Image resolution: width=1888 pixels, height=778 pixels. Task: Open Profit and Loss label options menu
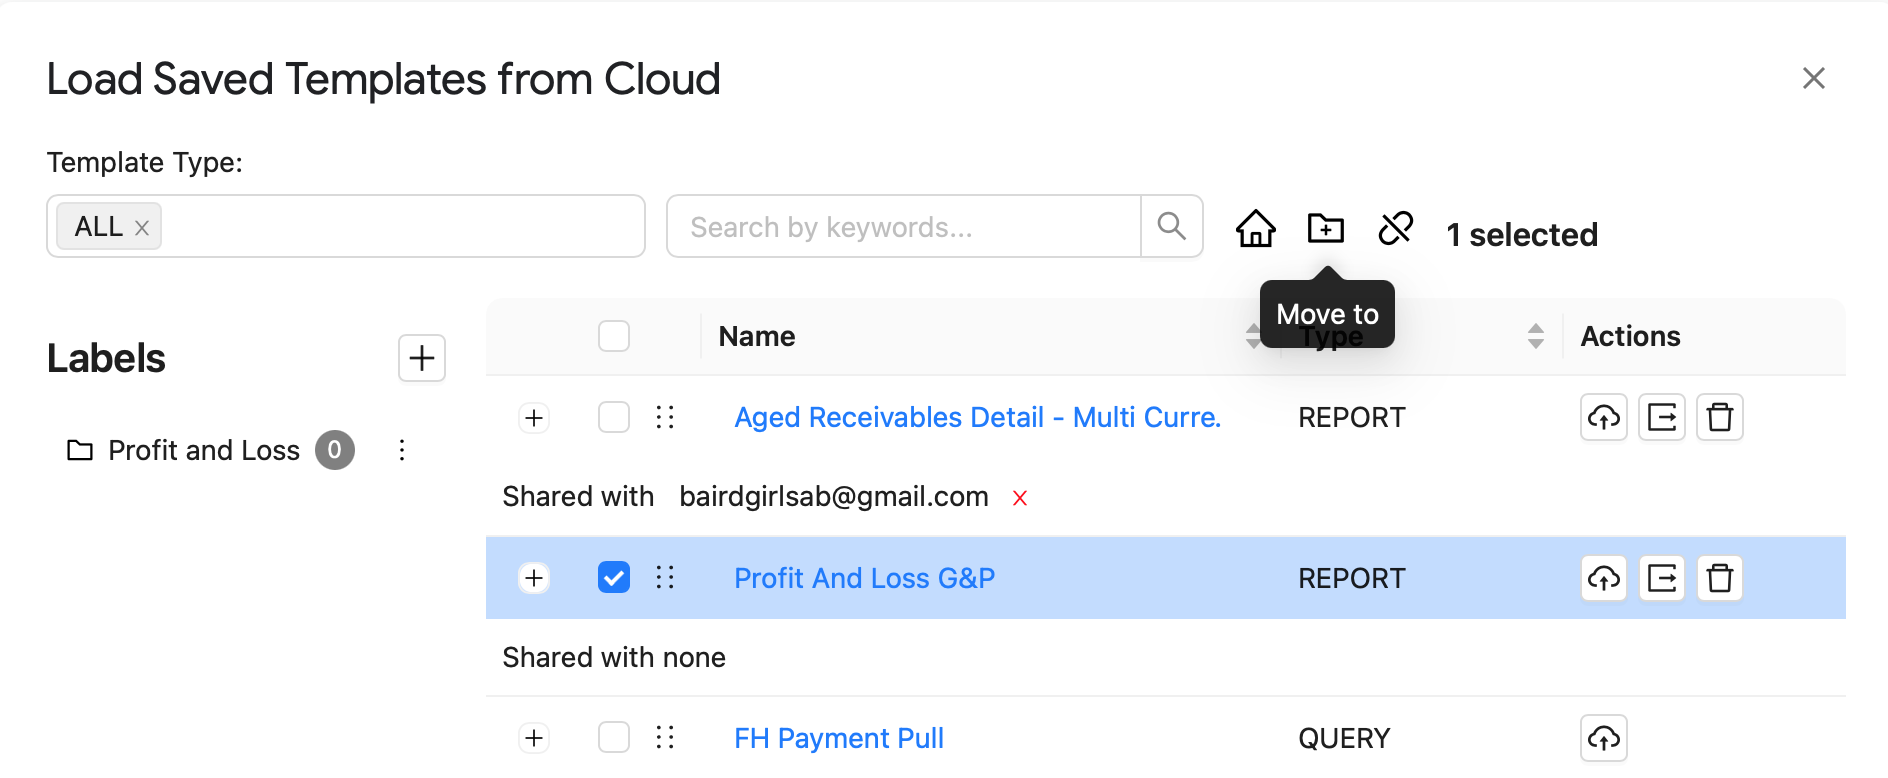[x=402, y=450]
